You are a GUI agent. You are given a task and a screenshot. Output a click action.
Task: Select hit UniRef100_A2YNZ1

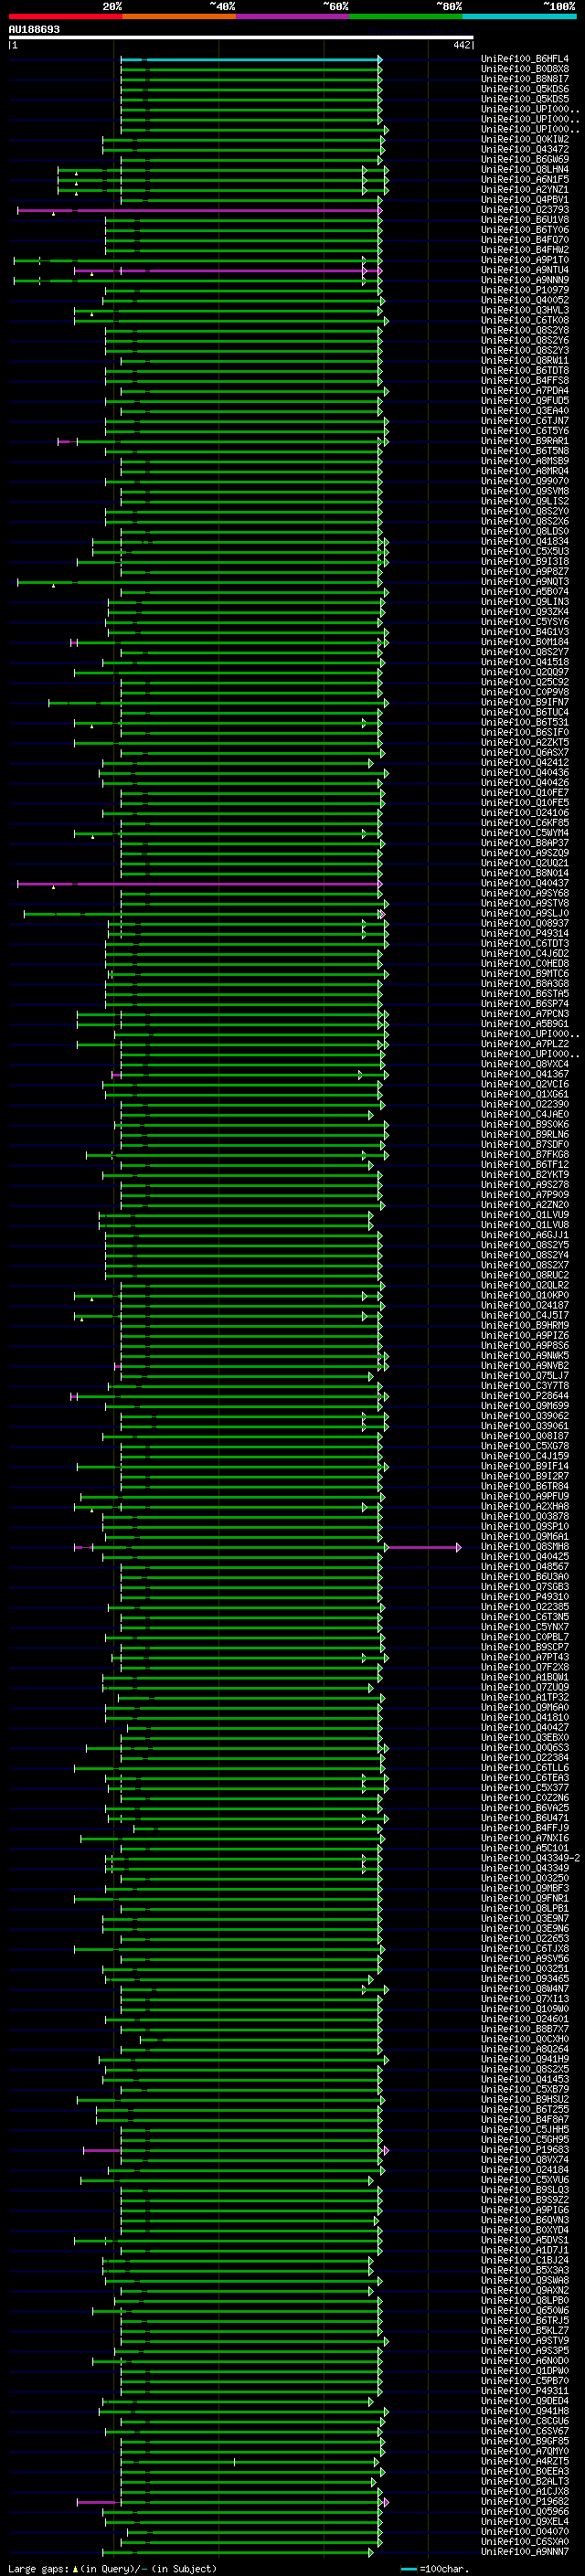click(524, 190)
